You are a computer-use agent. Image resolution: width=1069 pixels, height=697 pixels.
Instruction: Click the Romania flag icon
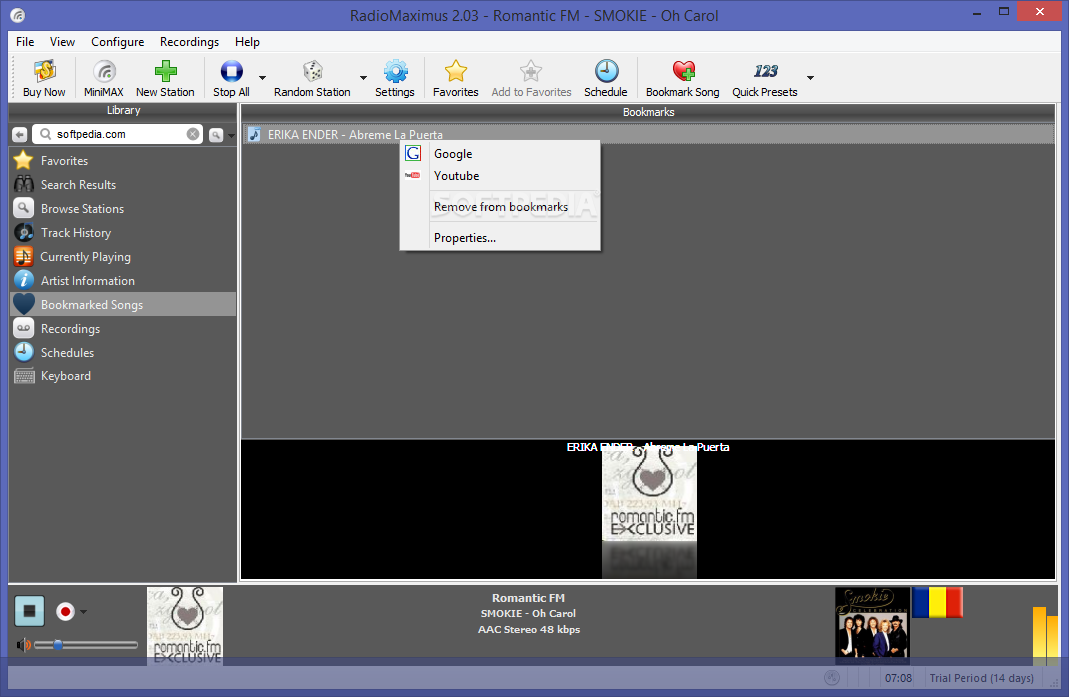pos(937,602)
